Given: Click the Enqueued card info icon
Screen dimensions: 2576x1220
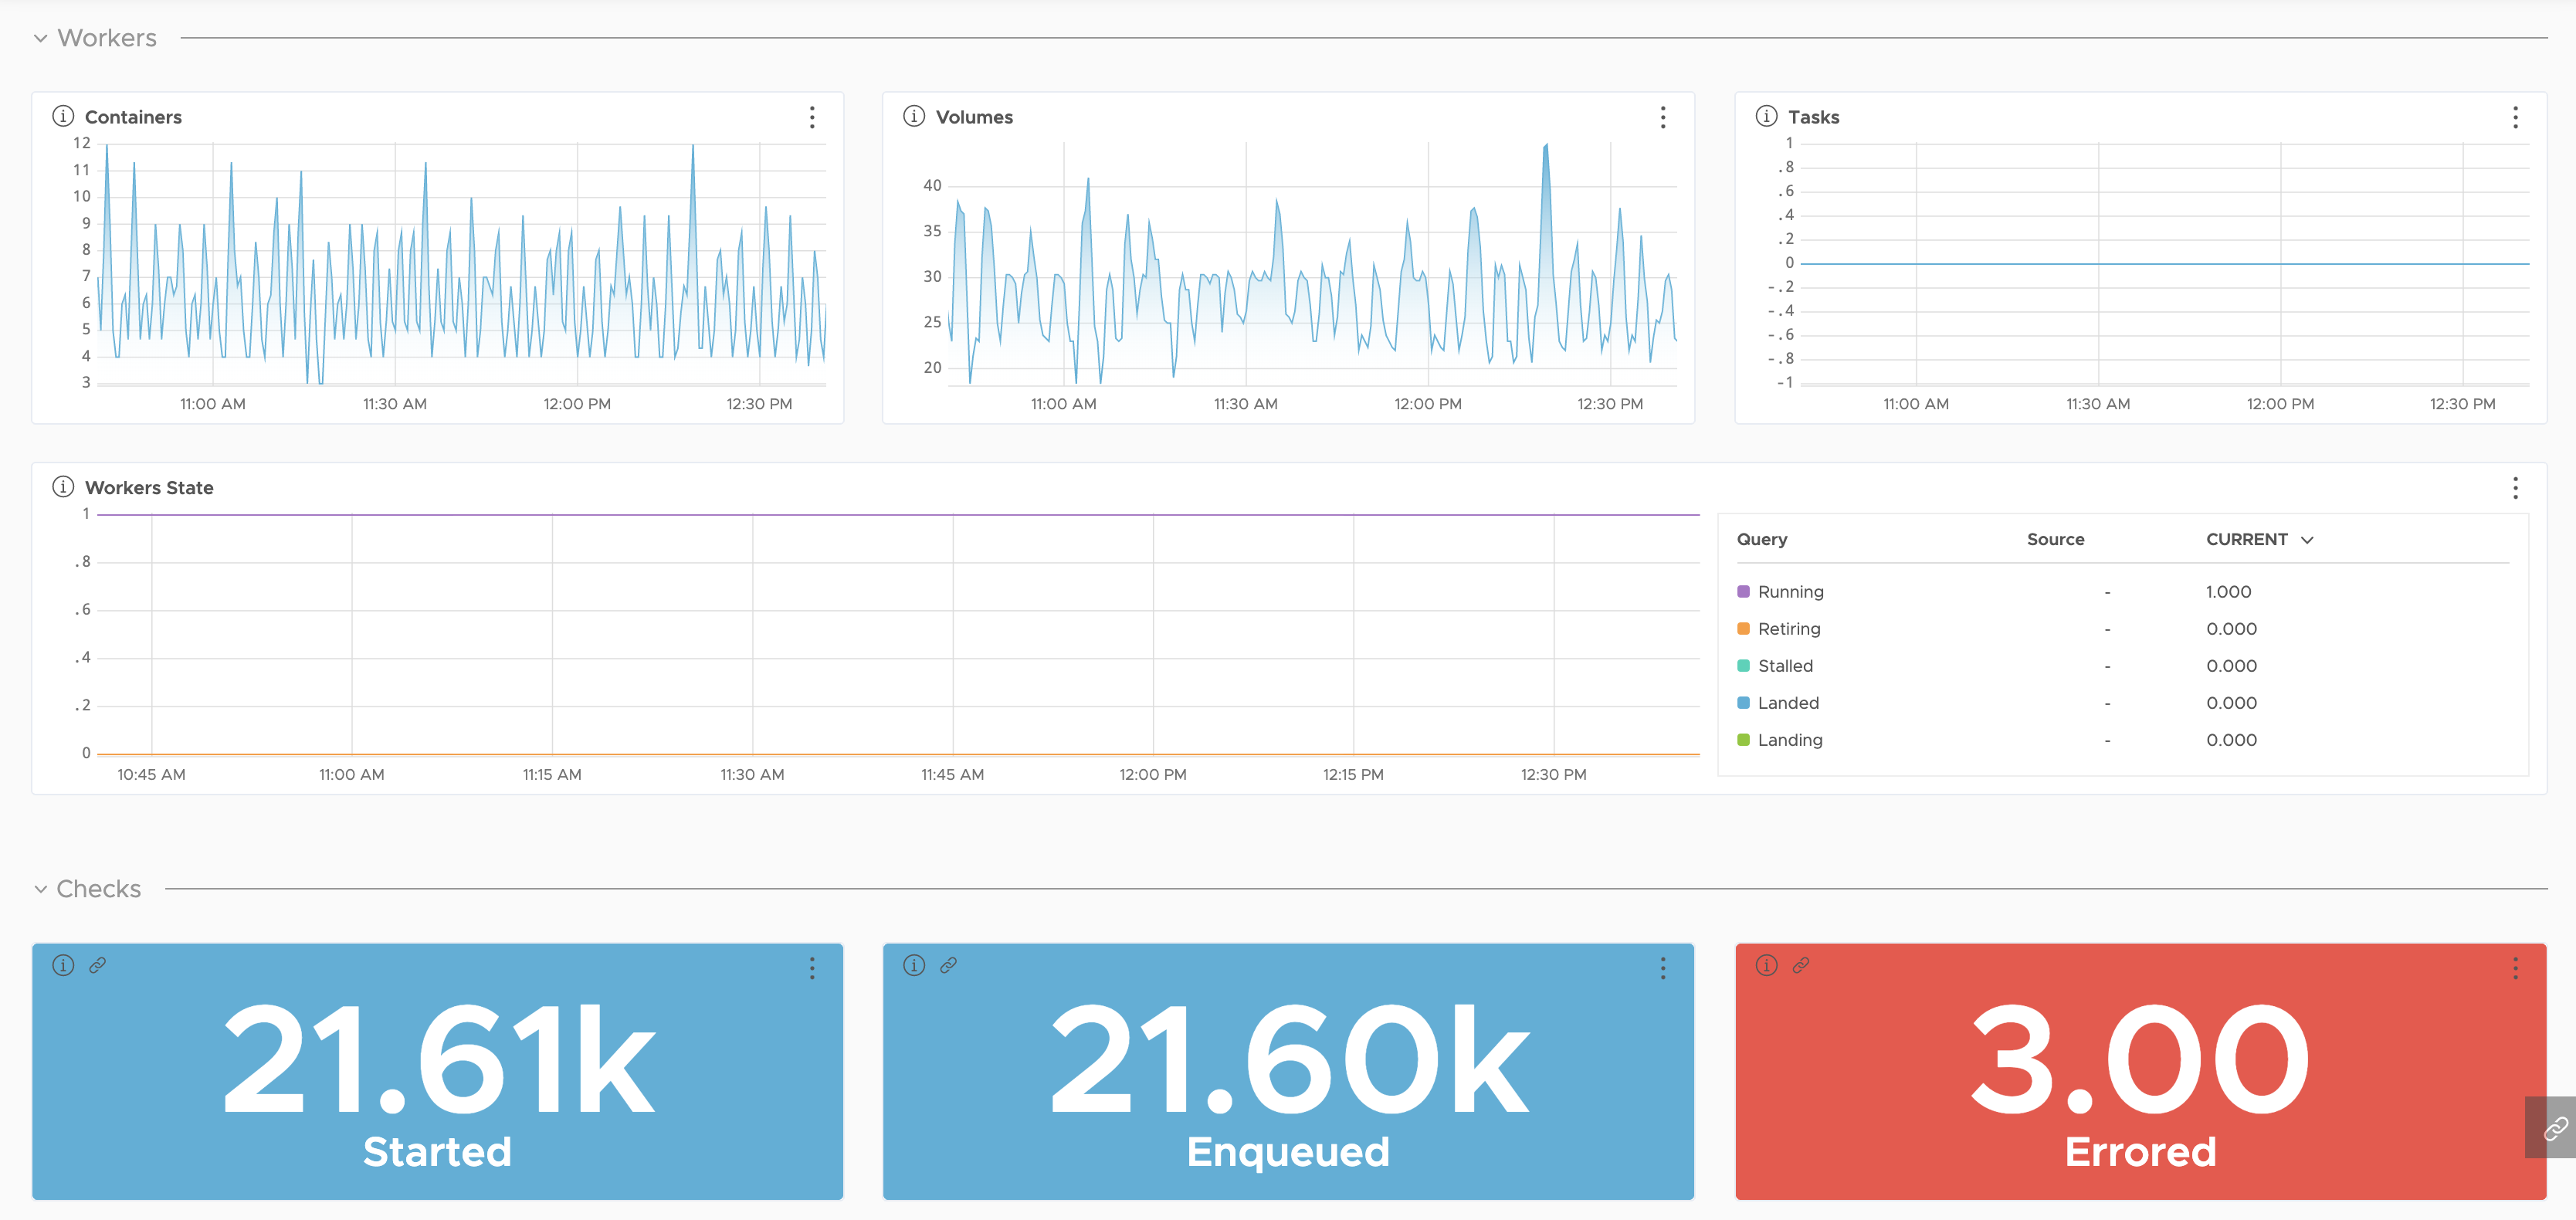Looking at the screenshot, I should click(914, 965).
